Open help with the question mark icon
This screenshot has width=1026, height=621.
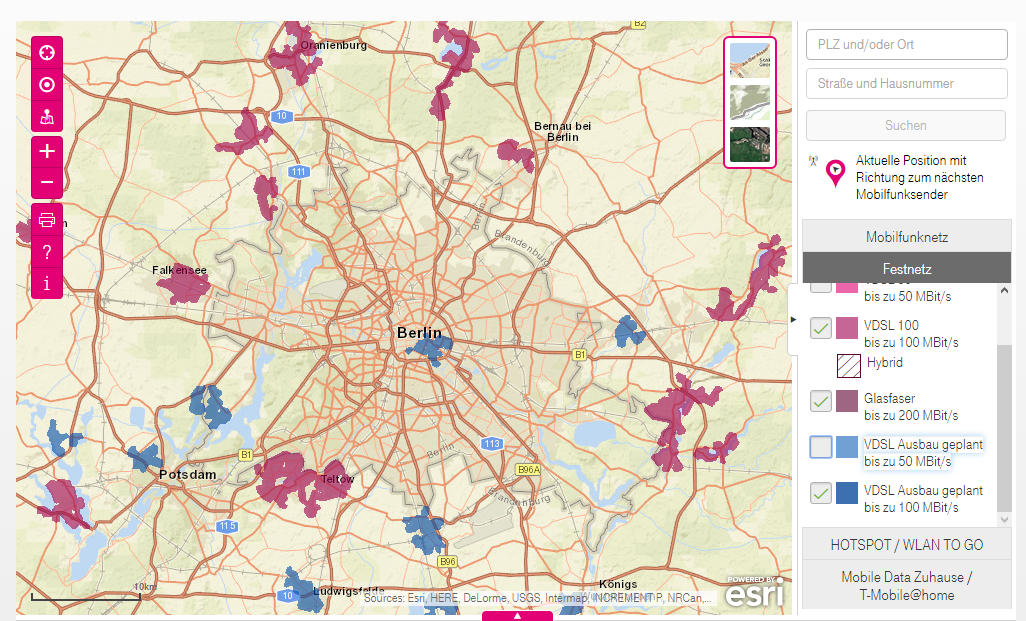tap(47, 252)
